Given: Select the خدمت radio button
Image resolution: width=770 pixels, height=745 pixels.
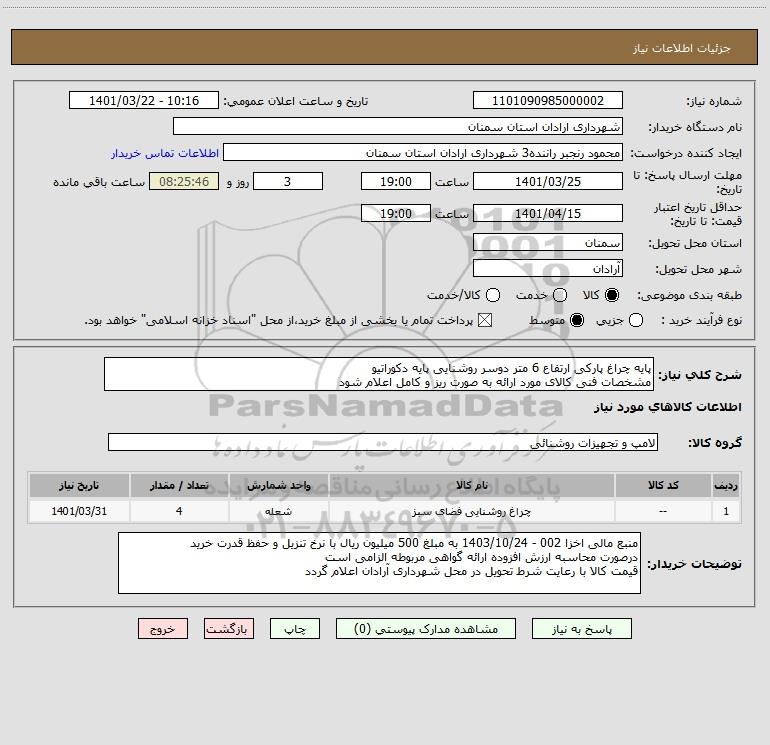Looking at the screenshot, I should pyautogui.click(x=560, y=295).
